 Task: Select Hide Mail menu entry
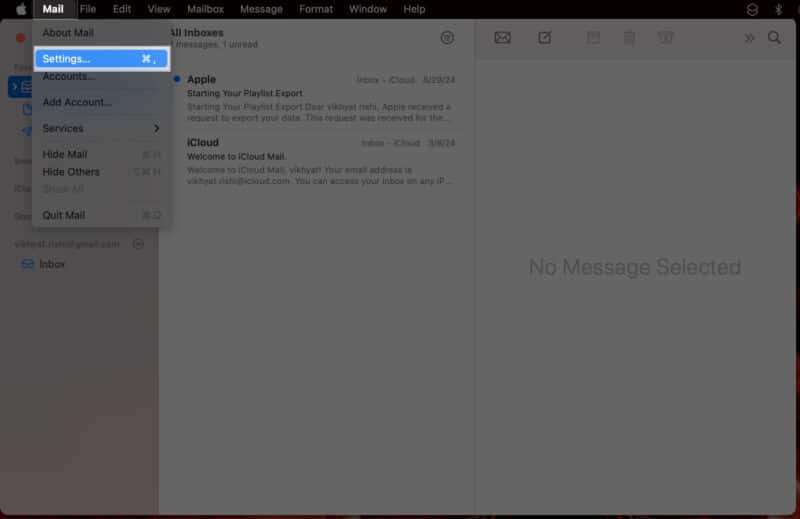click(101, 154)
